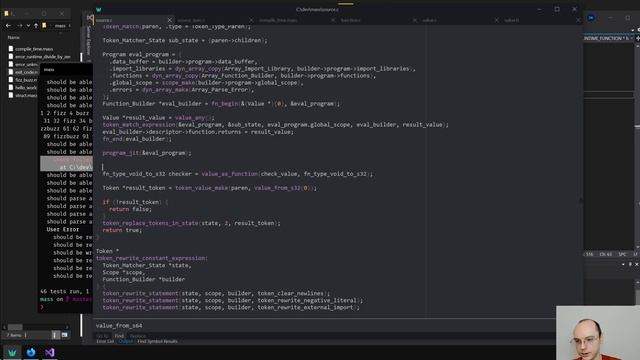Viewport: 640px width, 360px height.
Task: Close the second editor tab
Action: coord(251,20)
